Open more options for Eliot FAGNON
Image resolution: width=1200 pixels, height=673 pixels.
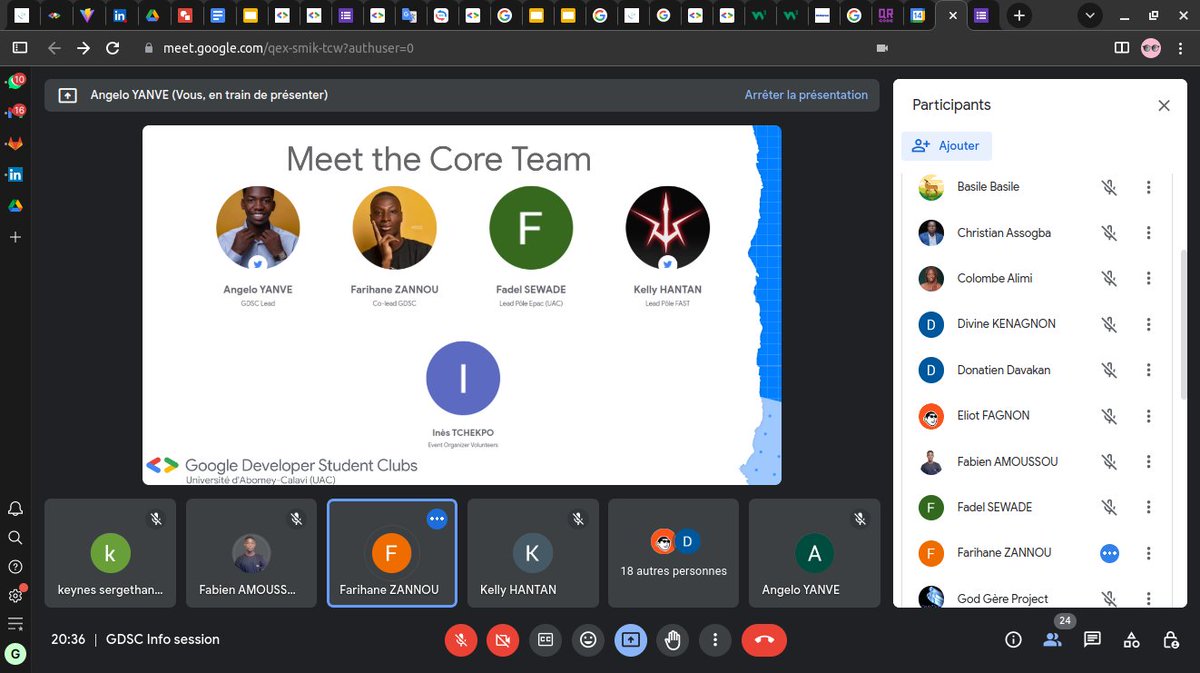pyautogui.click(x=1149, y=416)
